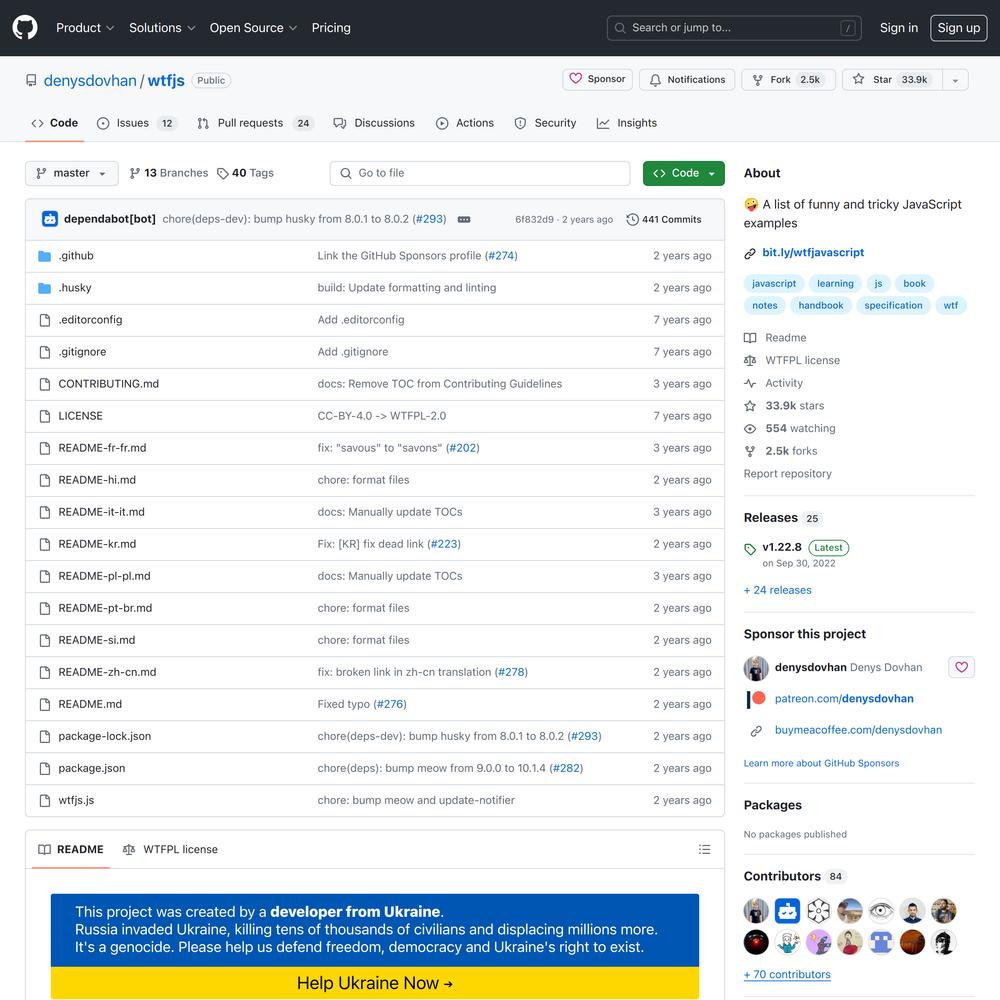
Task: Select the WTFPL license tab
Action: tap(170, 849)
